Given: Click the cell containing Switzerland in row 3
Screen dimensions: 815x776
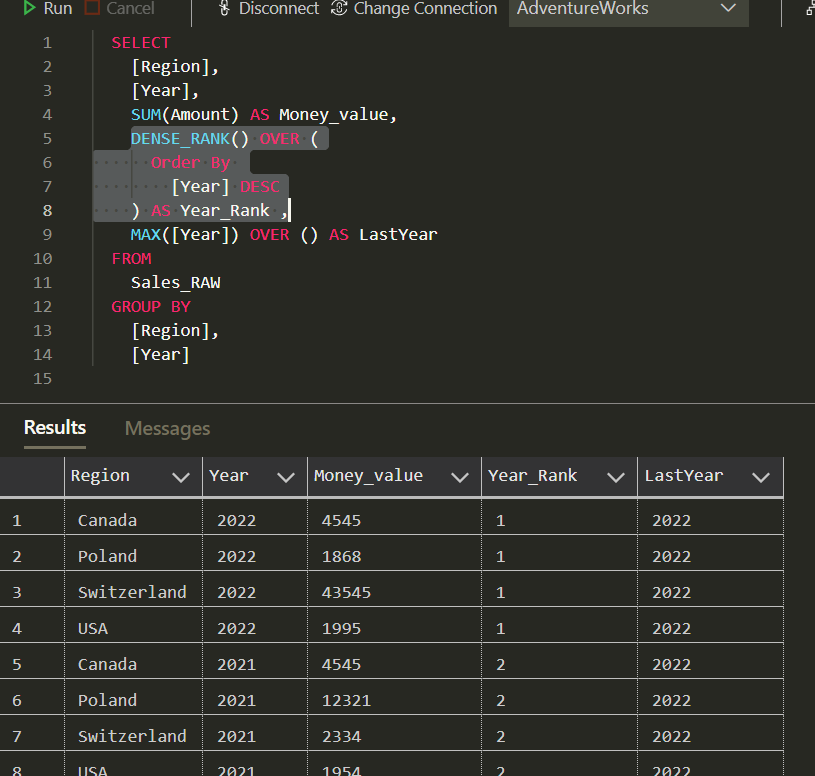Looking at the screenshot, I should [132, 591].
